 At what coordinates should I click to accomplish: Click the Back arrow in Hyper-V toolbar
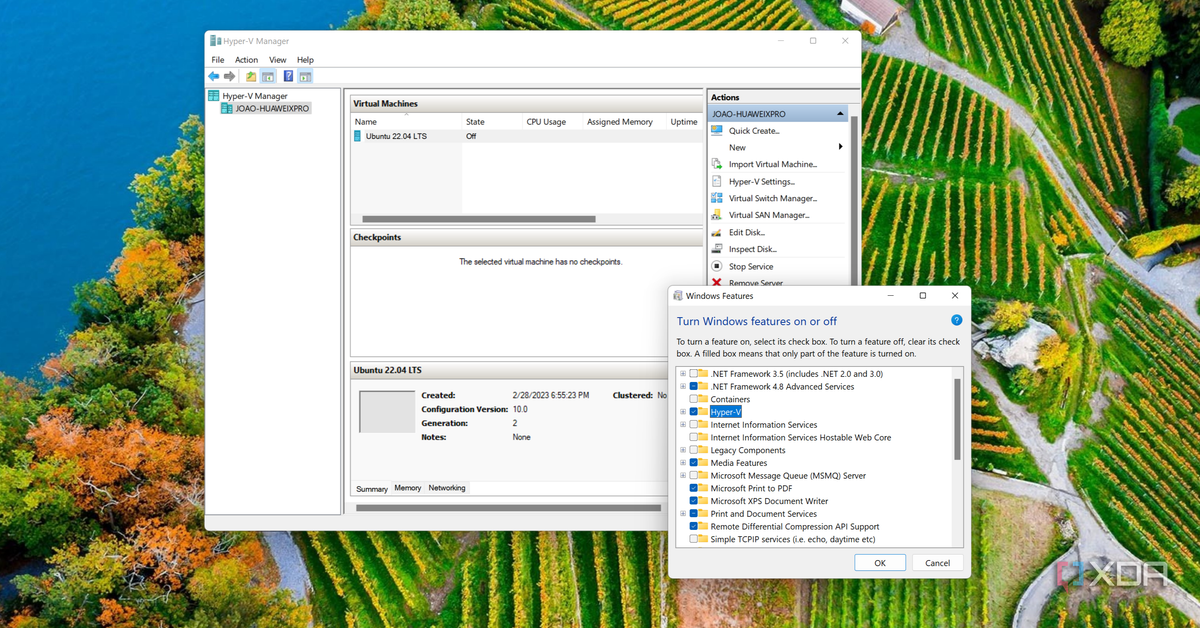213,76
